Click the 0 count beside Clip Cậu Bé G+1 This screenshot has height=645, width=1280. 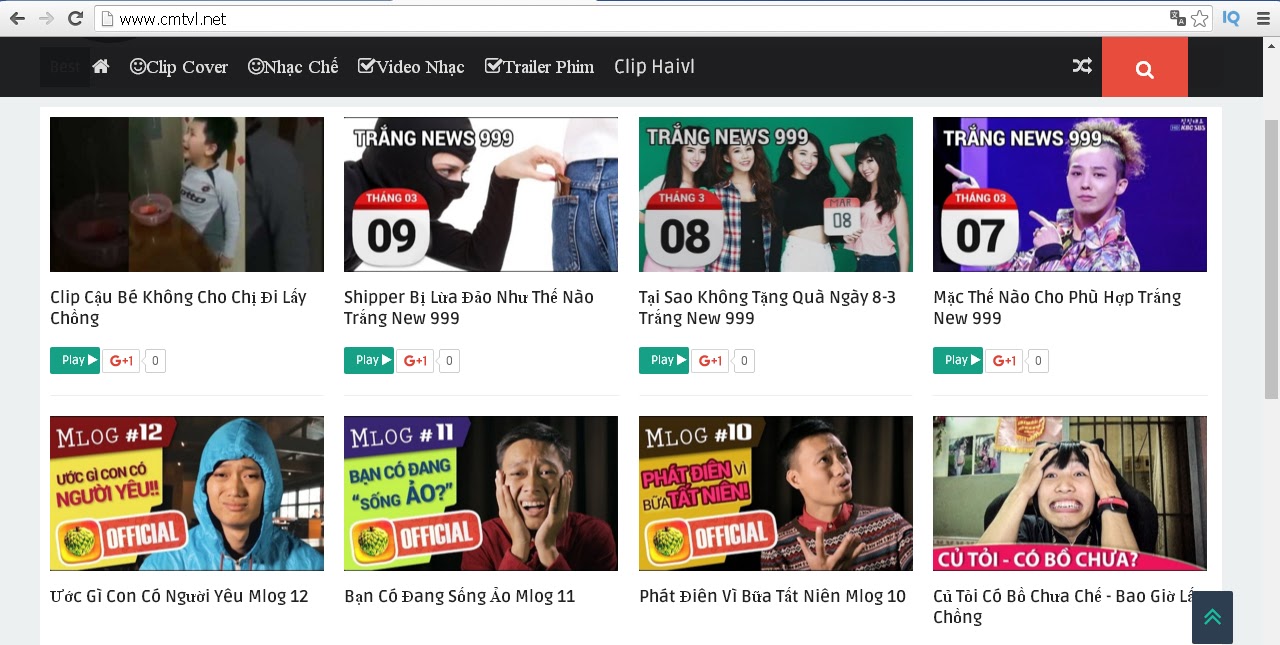(155, 361)
